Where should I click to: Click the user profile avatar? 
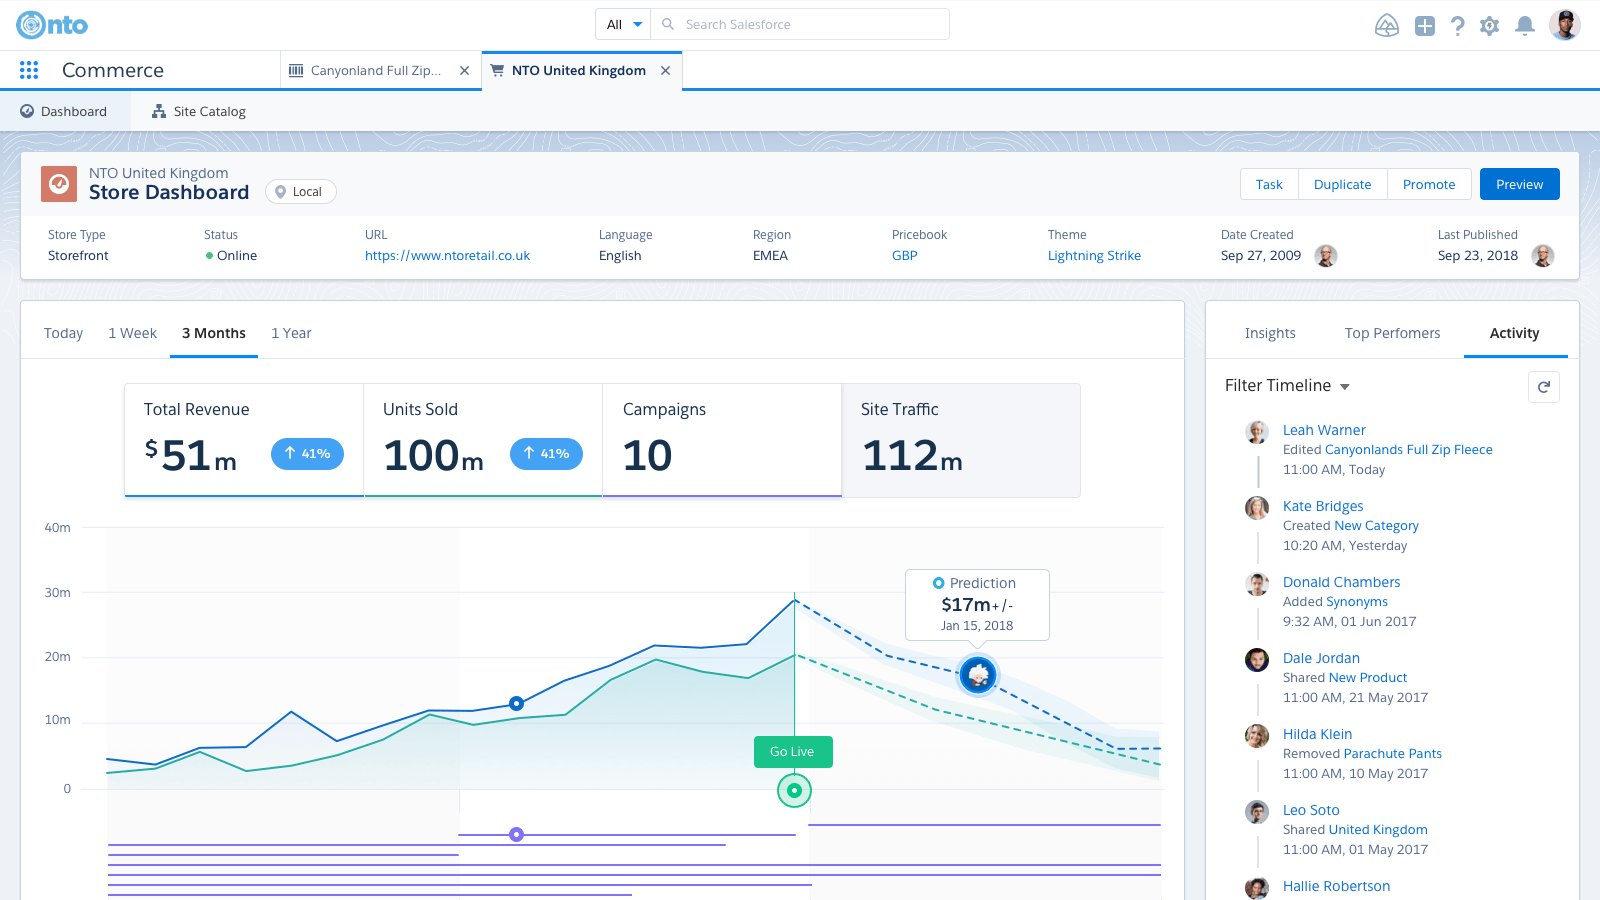coord(1564,25)
